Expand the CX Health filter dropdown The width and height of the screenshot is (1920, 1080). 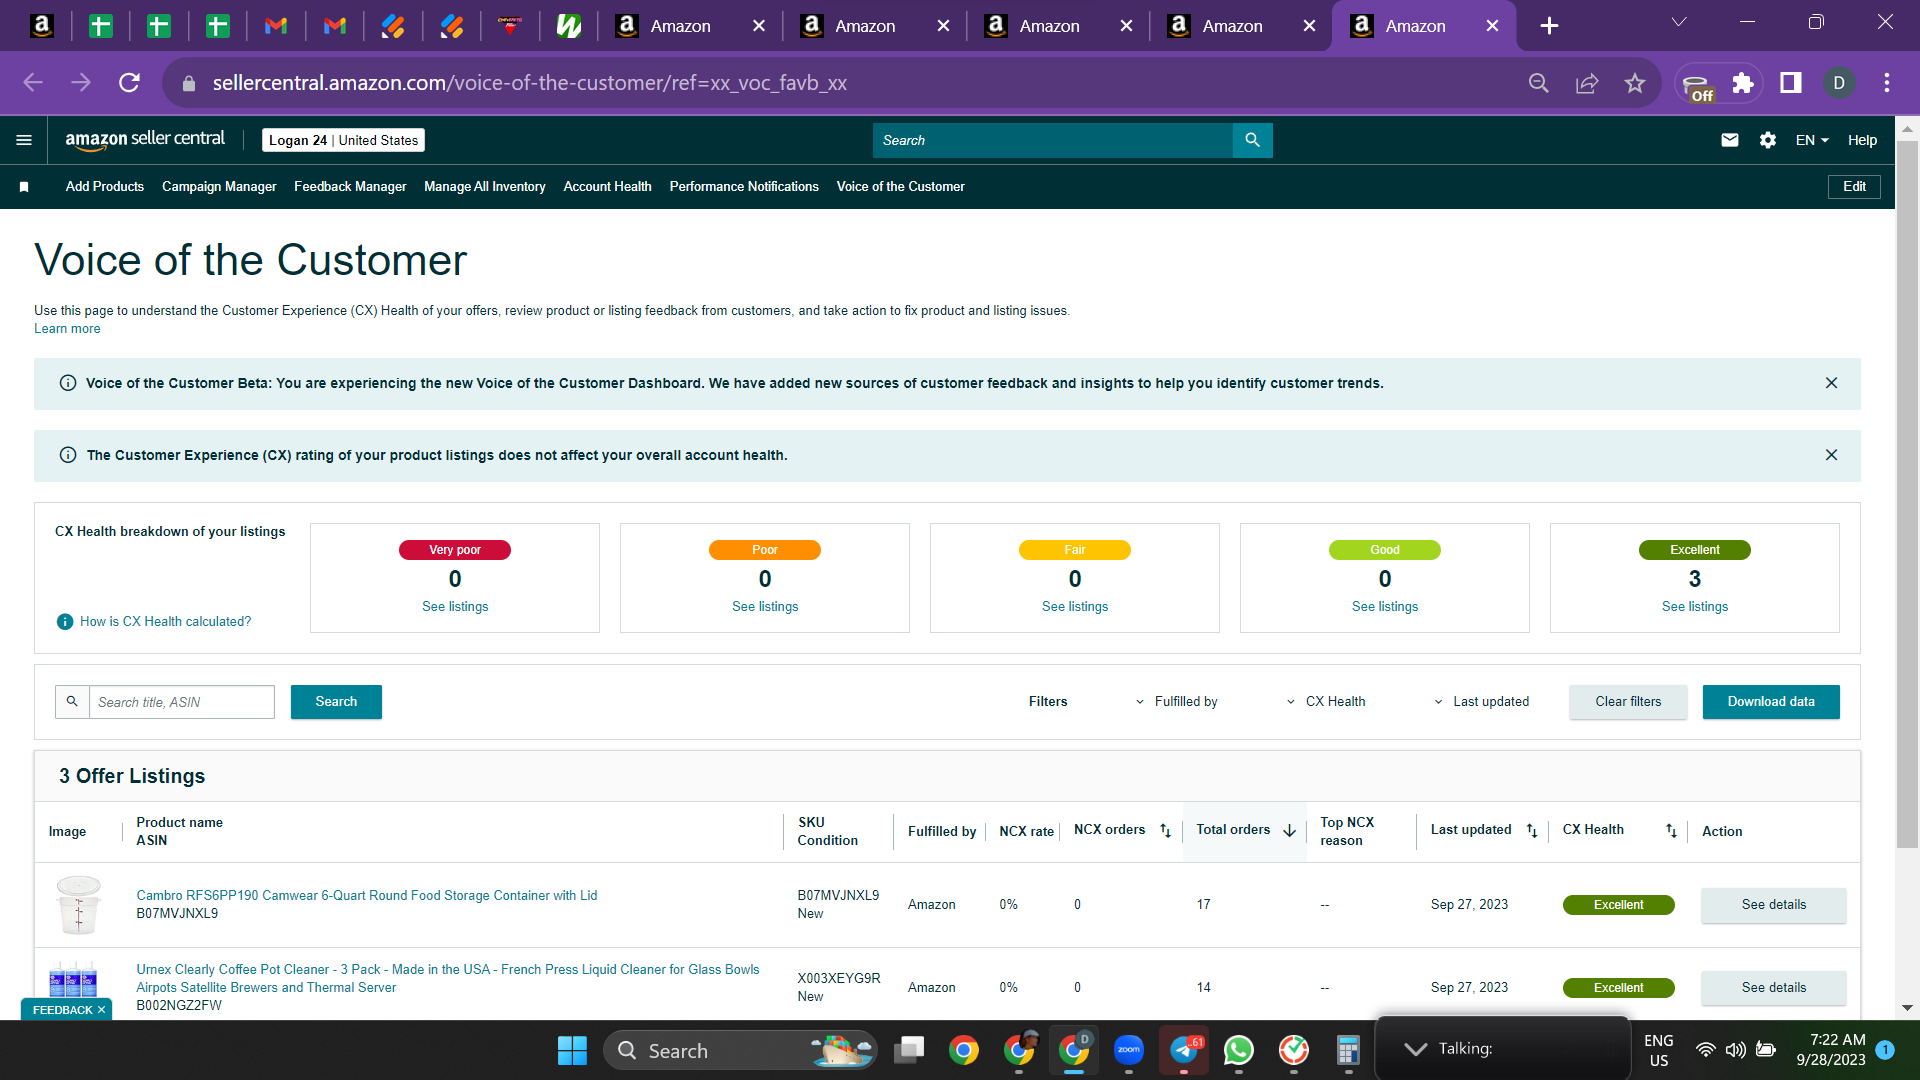coord(1326,702)
